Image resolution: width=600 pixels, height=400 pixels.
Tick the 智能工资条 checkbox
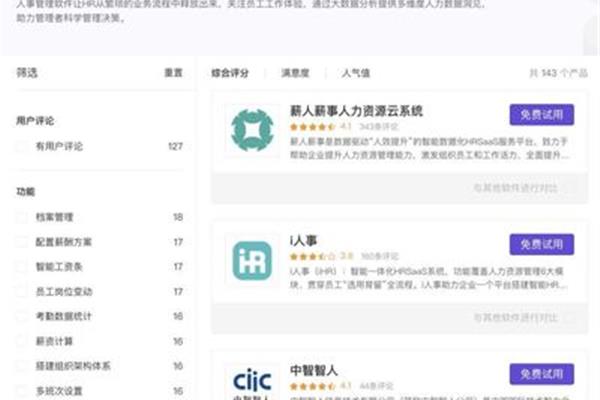[x=21, y=266]
